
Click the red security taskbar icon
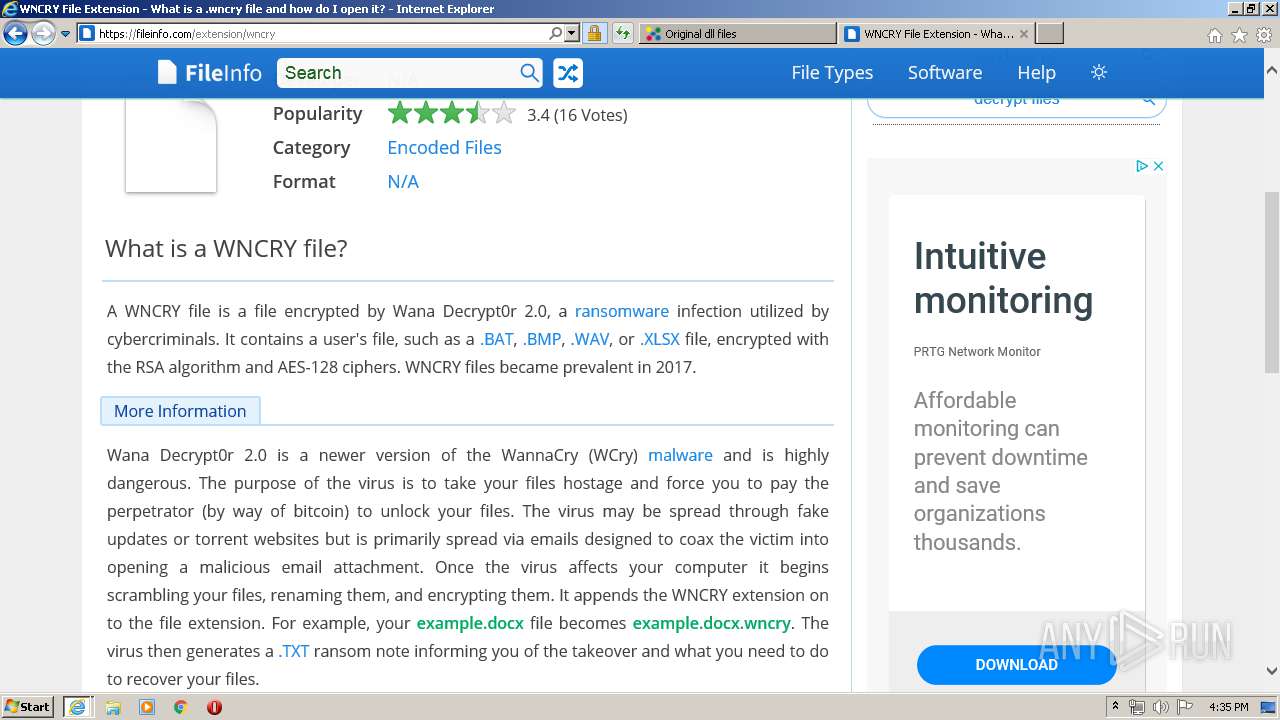(x=214, y=707)
